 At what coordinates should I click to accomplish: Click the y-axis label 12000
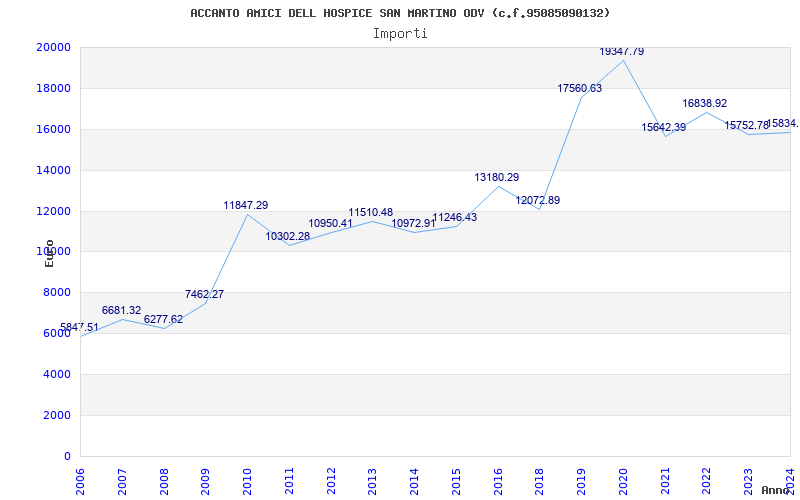(53, 211)
